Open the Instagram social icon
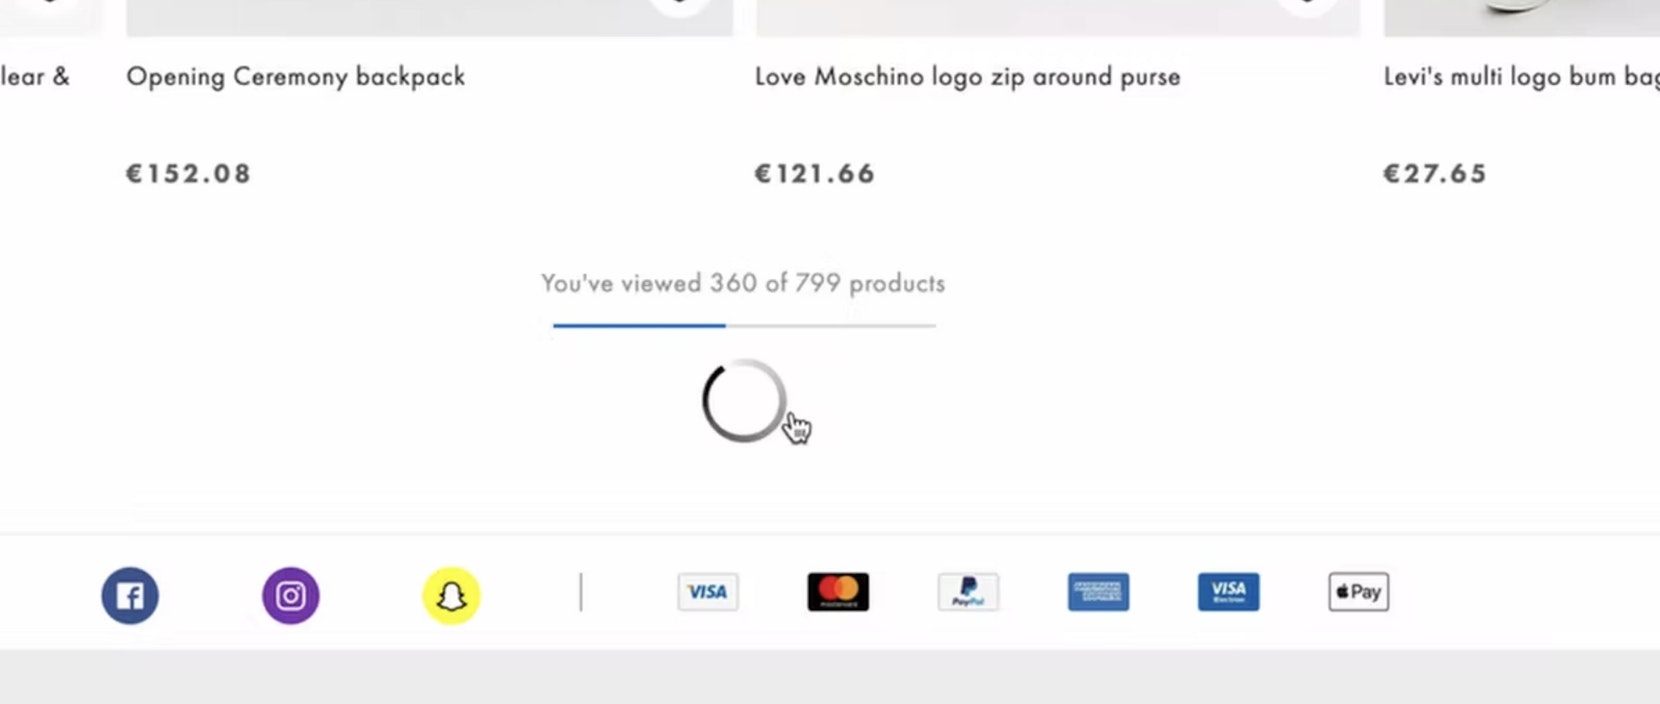 (291, 596)
